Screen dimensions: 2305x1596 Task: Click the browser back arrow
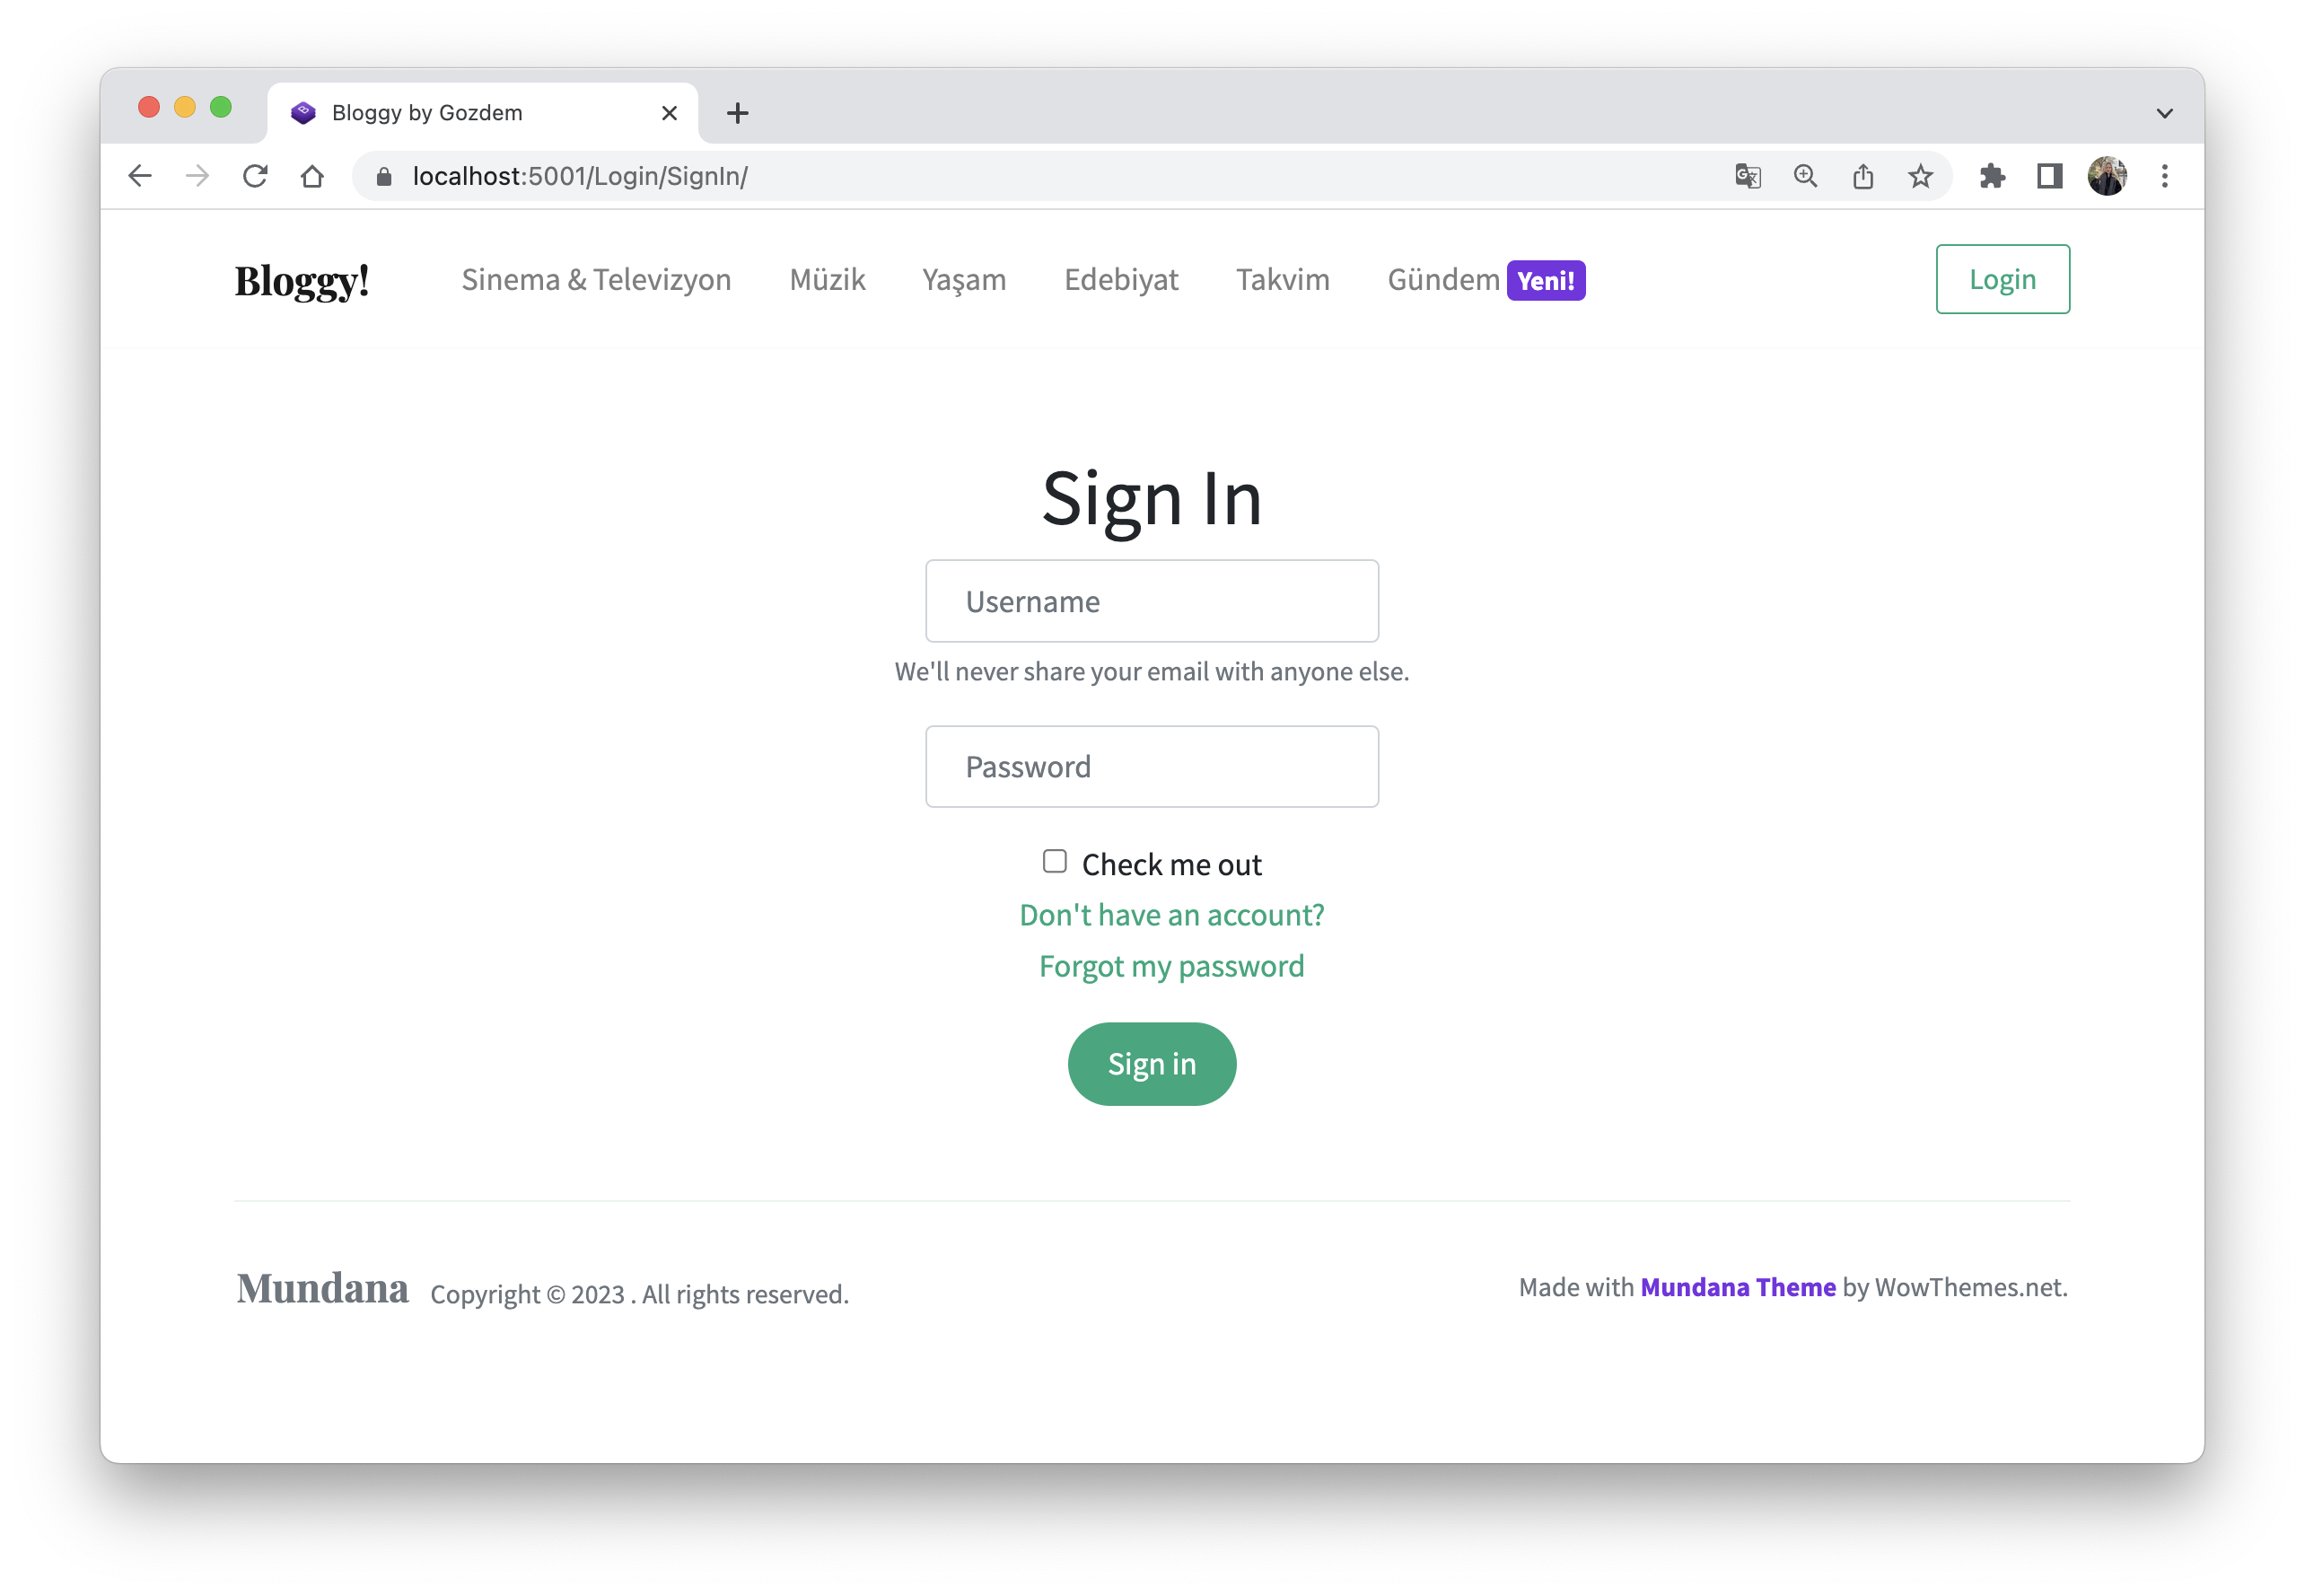point(140,176)
